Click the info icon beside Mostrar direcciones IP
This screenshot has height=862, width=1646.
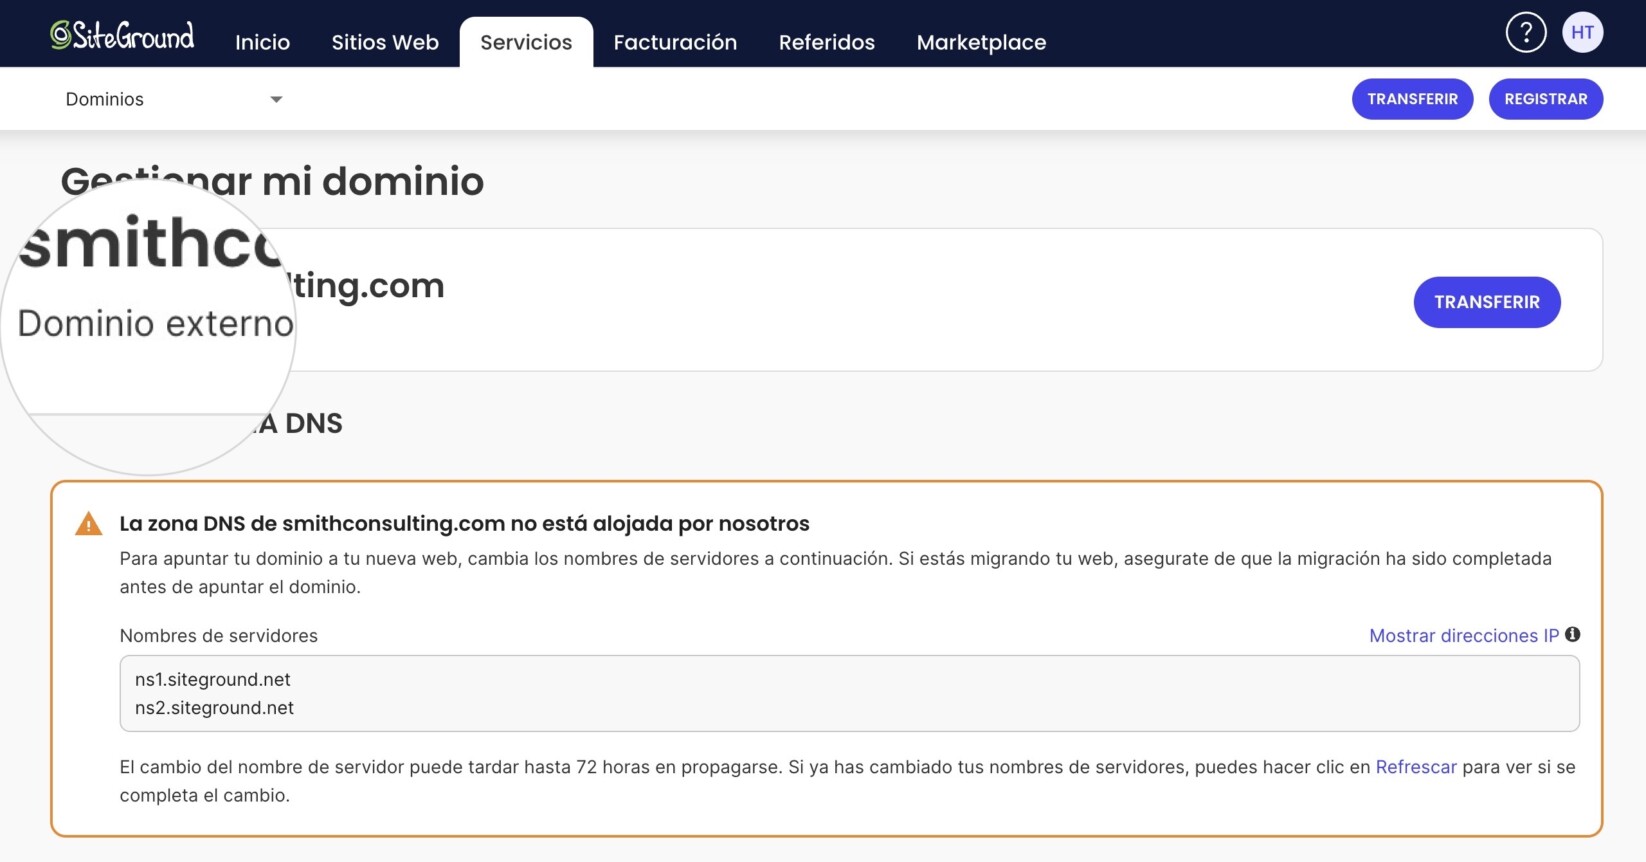(1573, 634)
